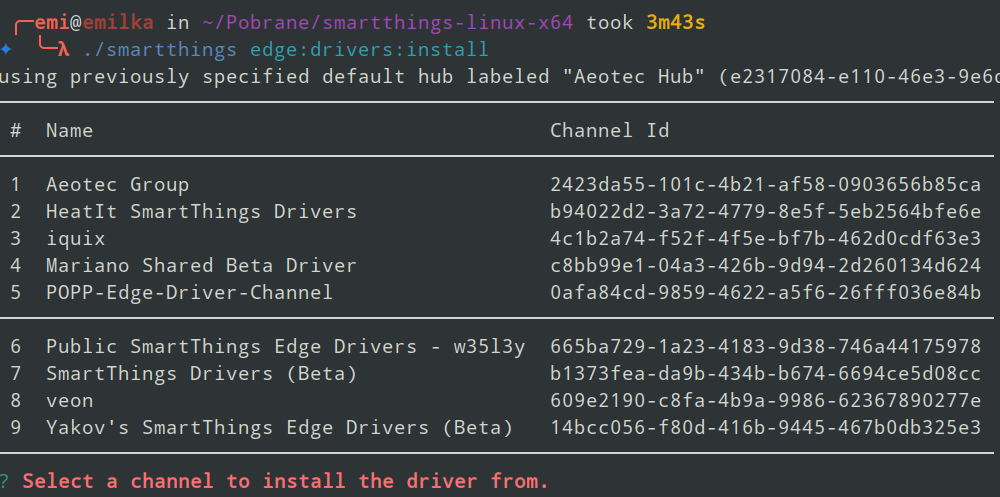Select the Aeotec Group channel row
The width and height of the screenshot is (1000, 497).
pos(117,185)
